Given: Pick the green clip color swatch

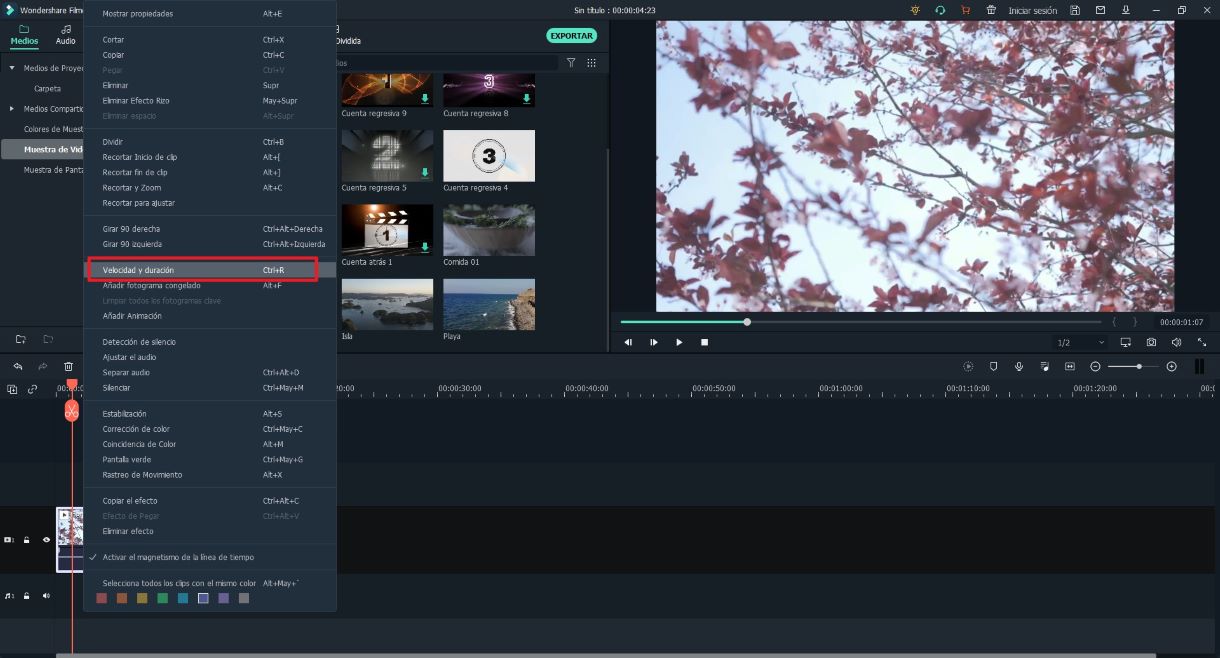Looking at the screenshot, I should pos(162,598).
